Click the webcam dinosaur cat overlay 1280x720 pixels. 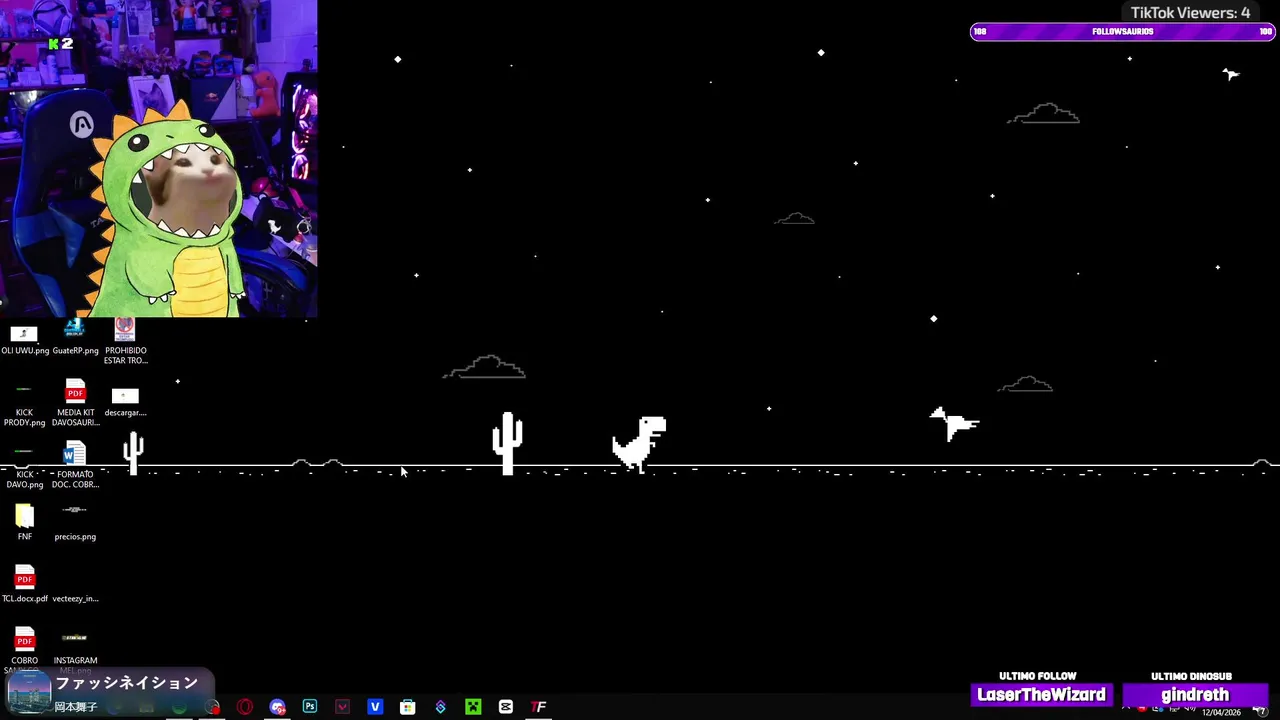tap(159, 159)
